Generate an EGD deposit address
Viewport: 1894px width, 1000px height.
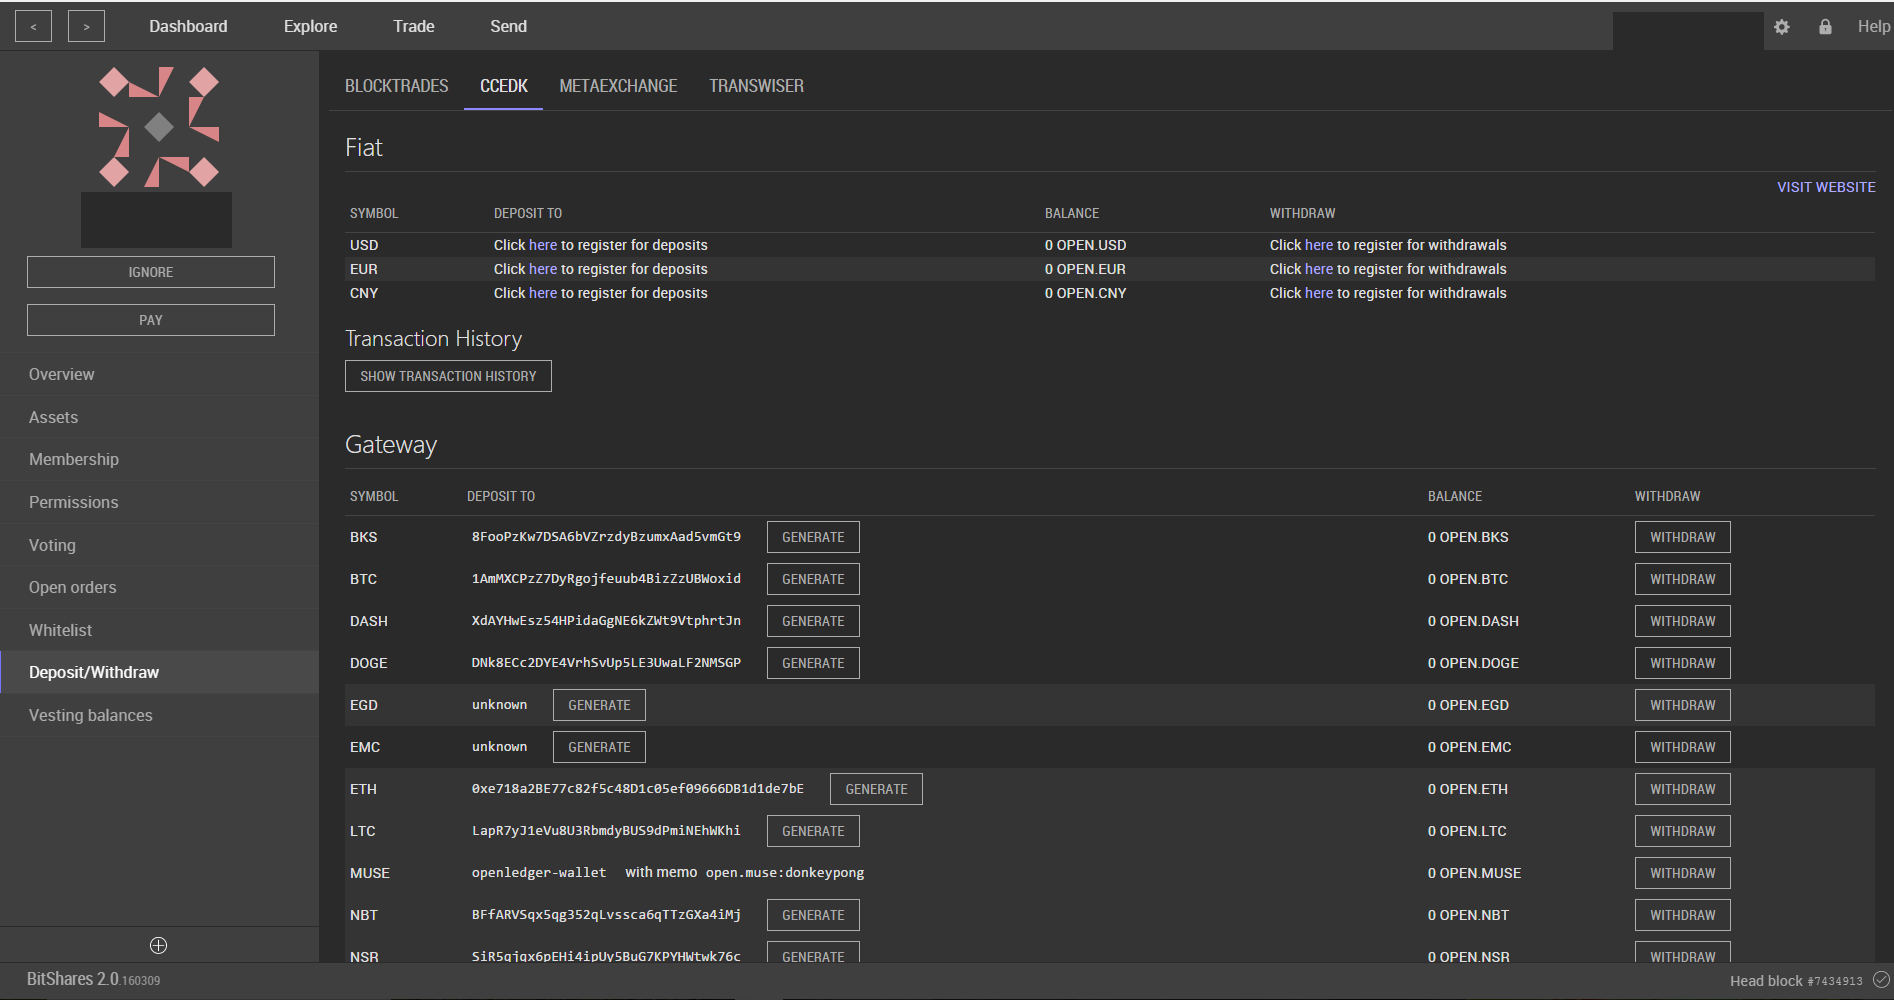[x=599, y=705]
